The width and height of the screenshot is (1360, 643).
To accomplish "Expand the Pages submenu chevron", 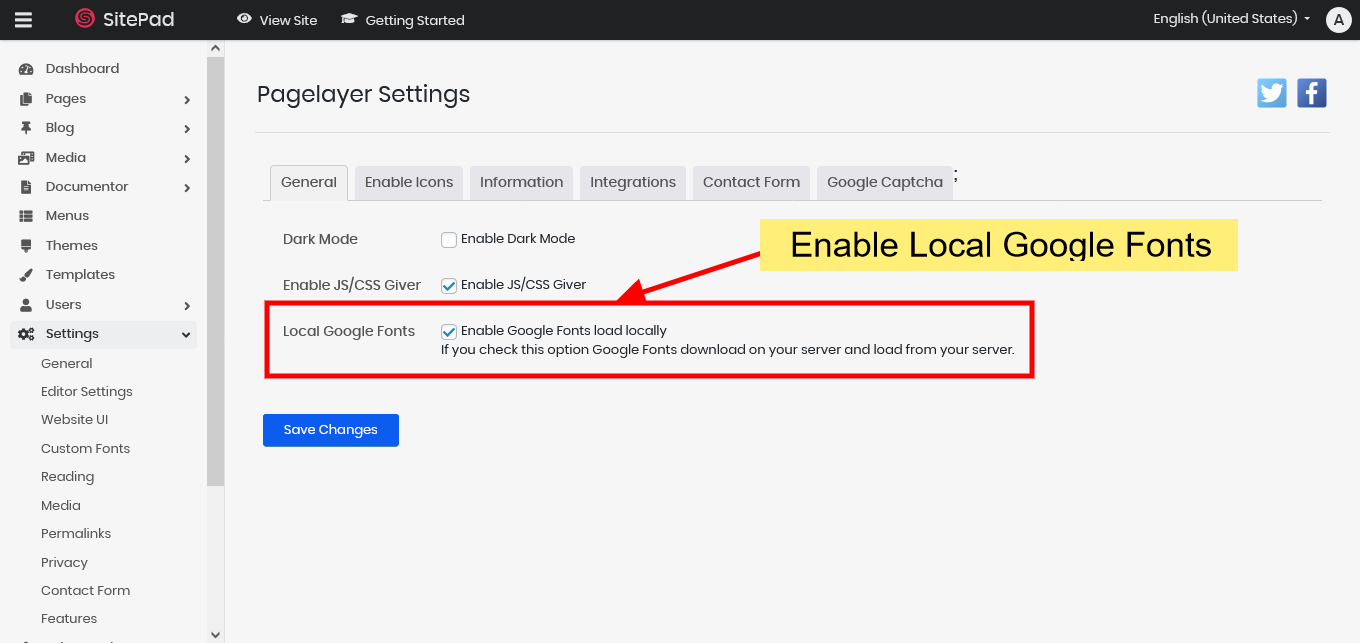I will point(187,100).
